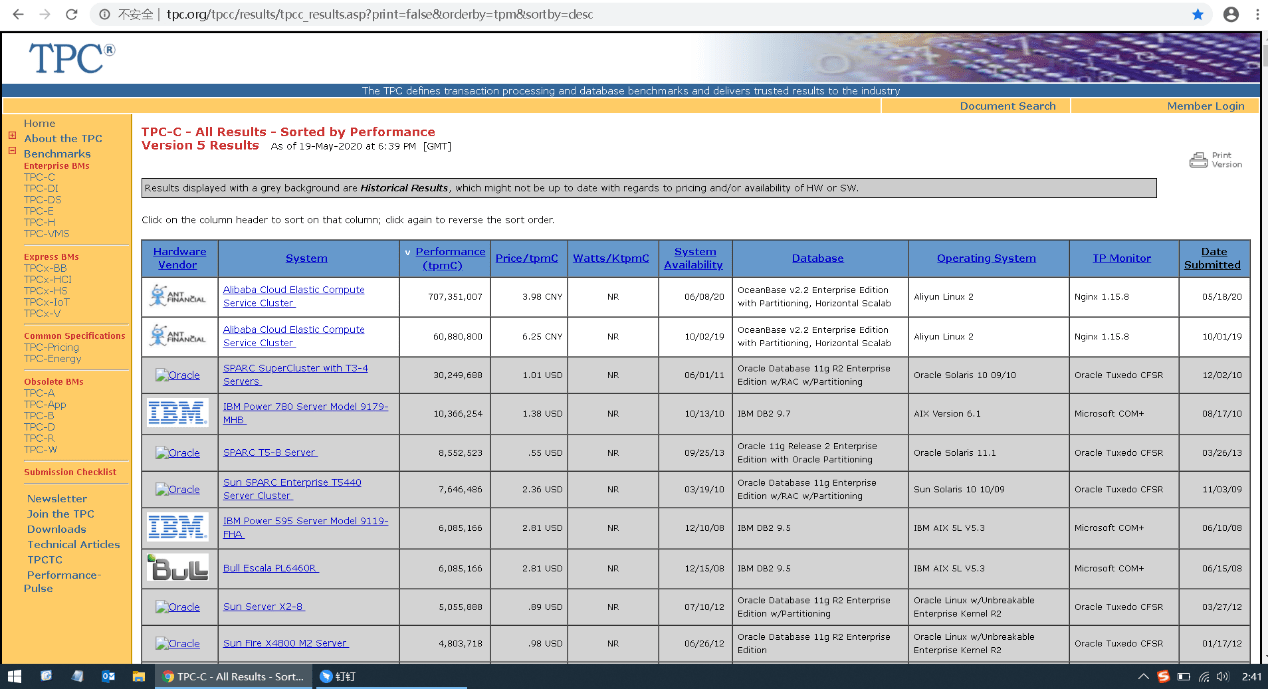Click the TPC logo
The height and width of the screenshot is (689, 1268).
(x=72, y=58)
